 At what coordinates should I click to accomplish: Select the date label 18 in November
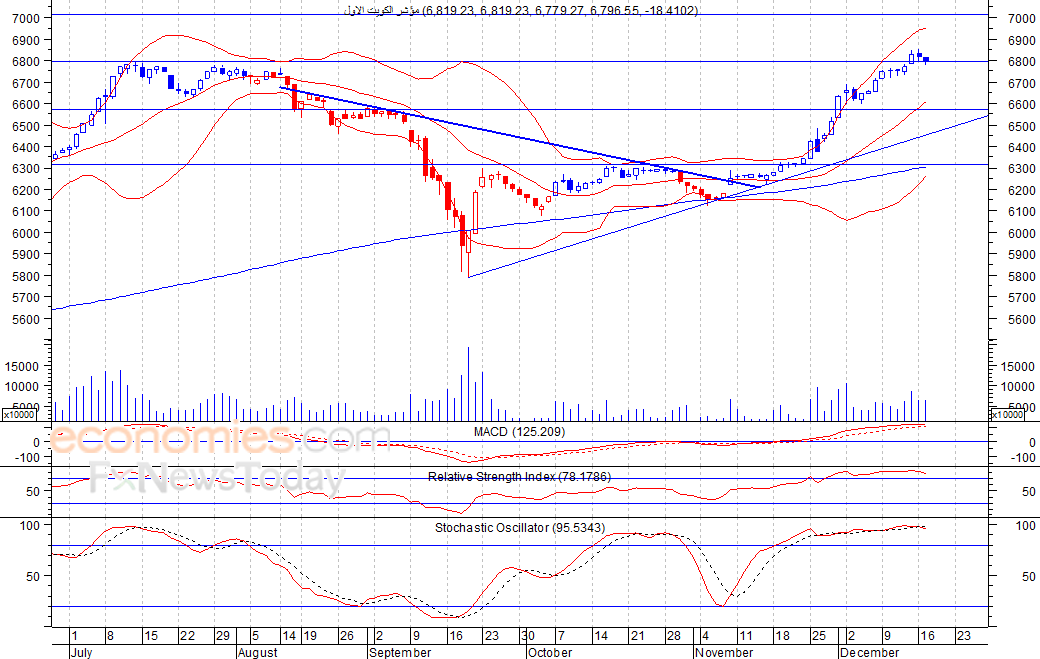[x=783, y=636]
